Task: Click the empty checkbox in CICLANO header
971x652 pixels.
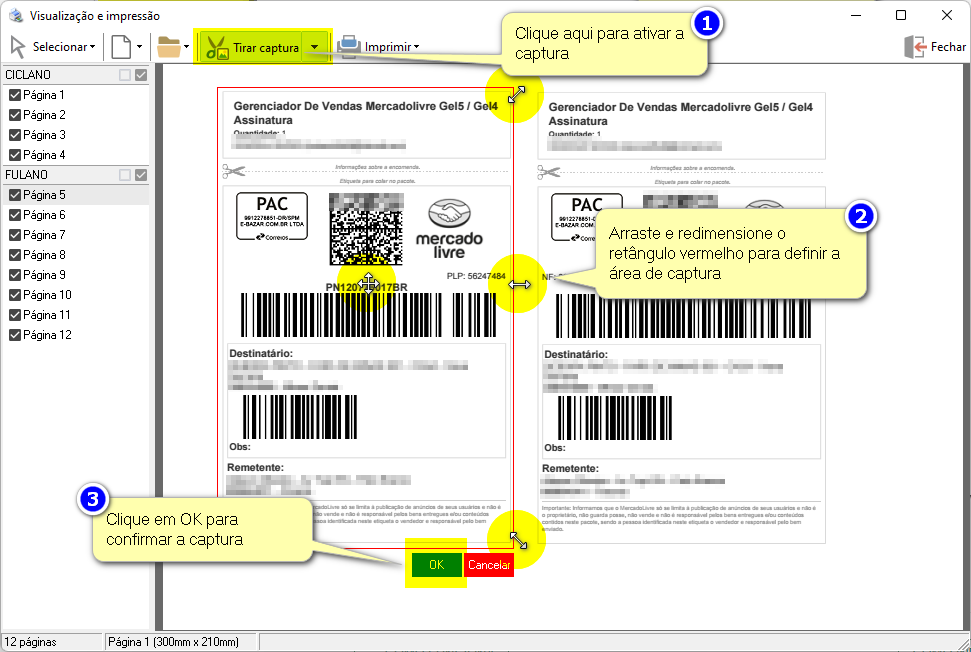Action: 125,75
